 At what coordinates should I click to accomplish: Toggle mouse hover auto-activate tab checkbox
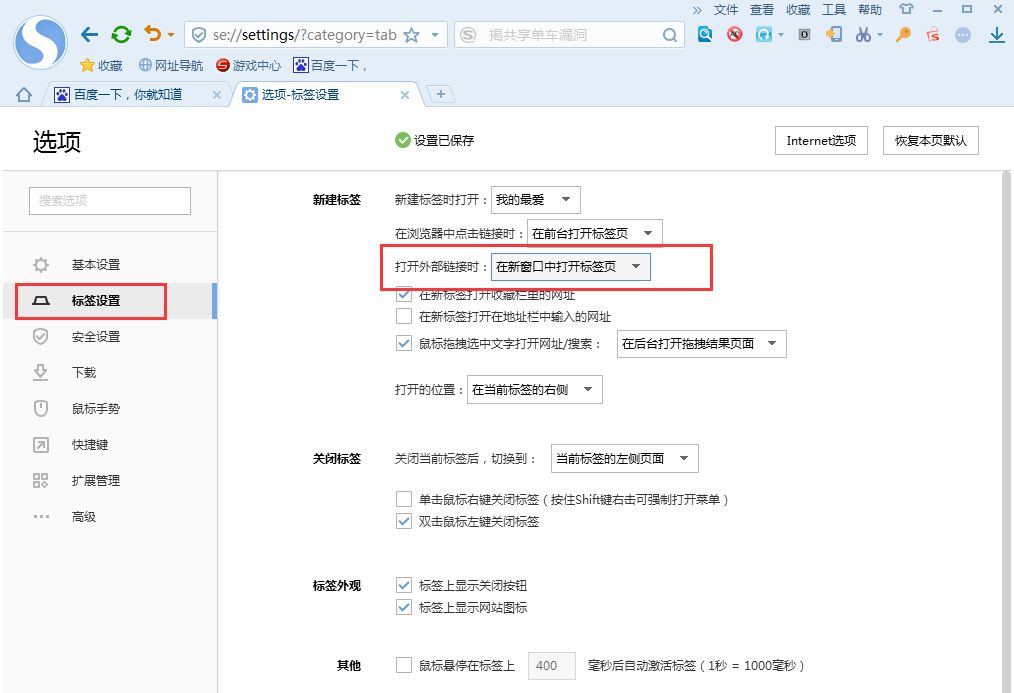404,665
